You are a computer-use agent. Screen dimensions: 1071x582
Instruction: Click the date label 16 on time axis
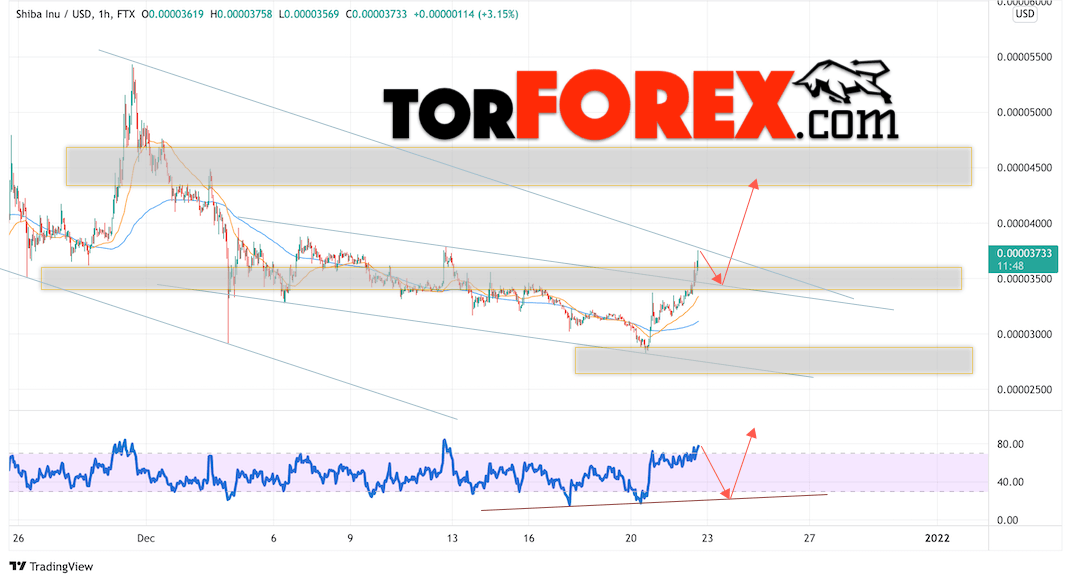(529, 538)
